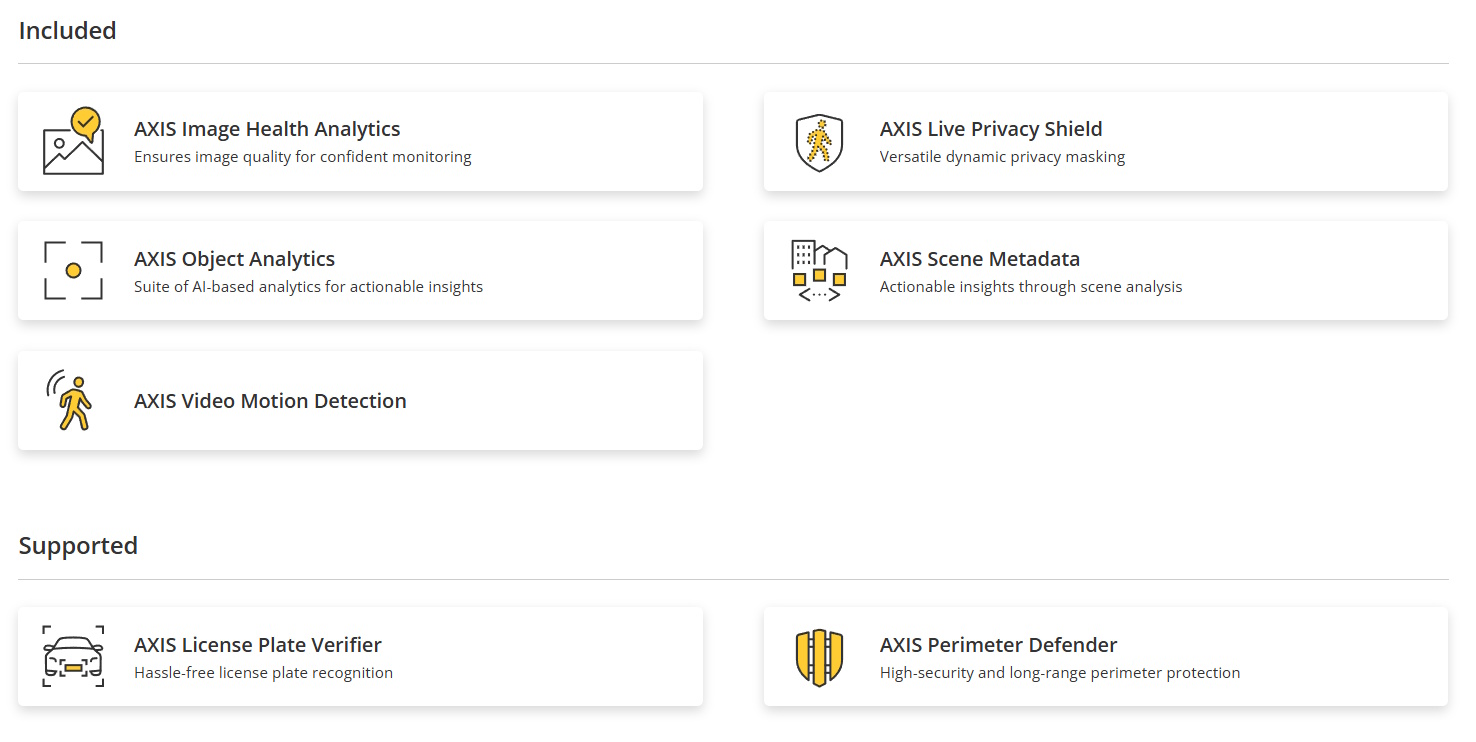Click the Live Privacy Shield badge icon
Screen dimensions: 1476x742
[819, 142]
